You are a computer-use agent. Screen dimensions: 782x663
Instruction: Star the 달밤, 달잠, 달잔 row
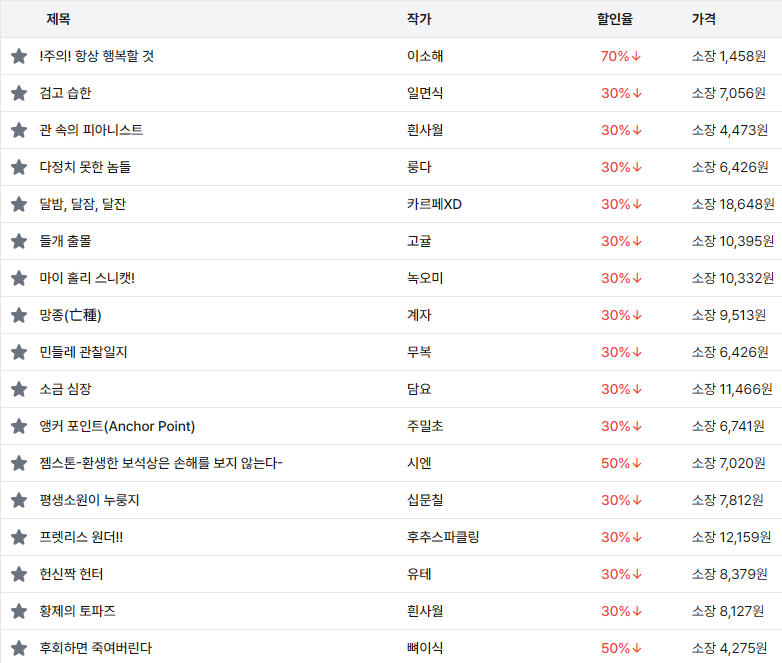click(19, 204)
